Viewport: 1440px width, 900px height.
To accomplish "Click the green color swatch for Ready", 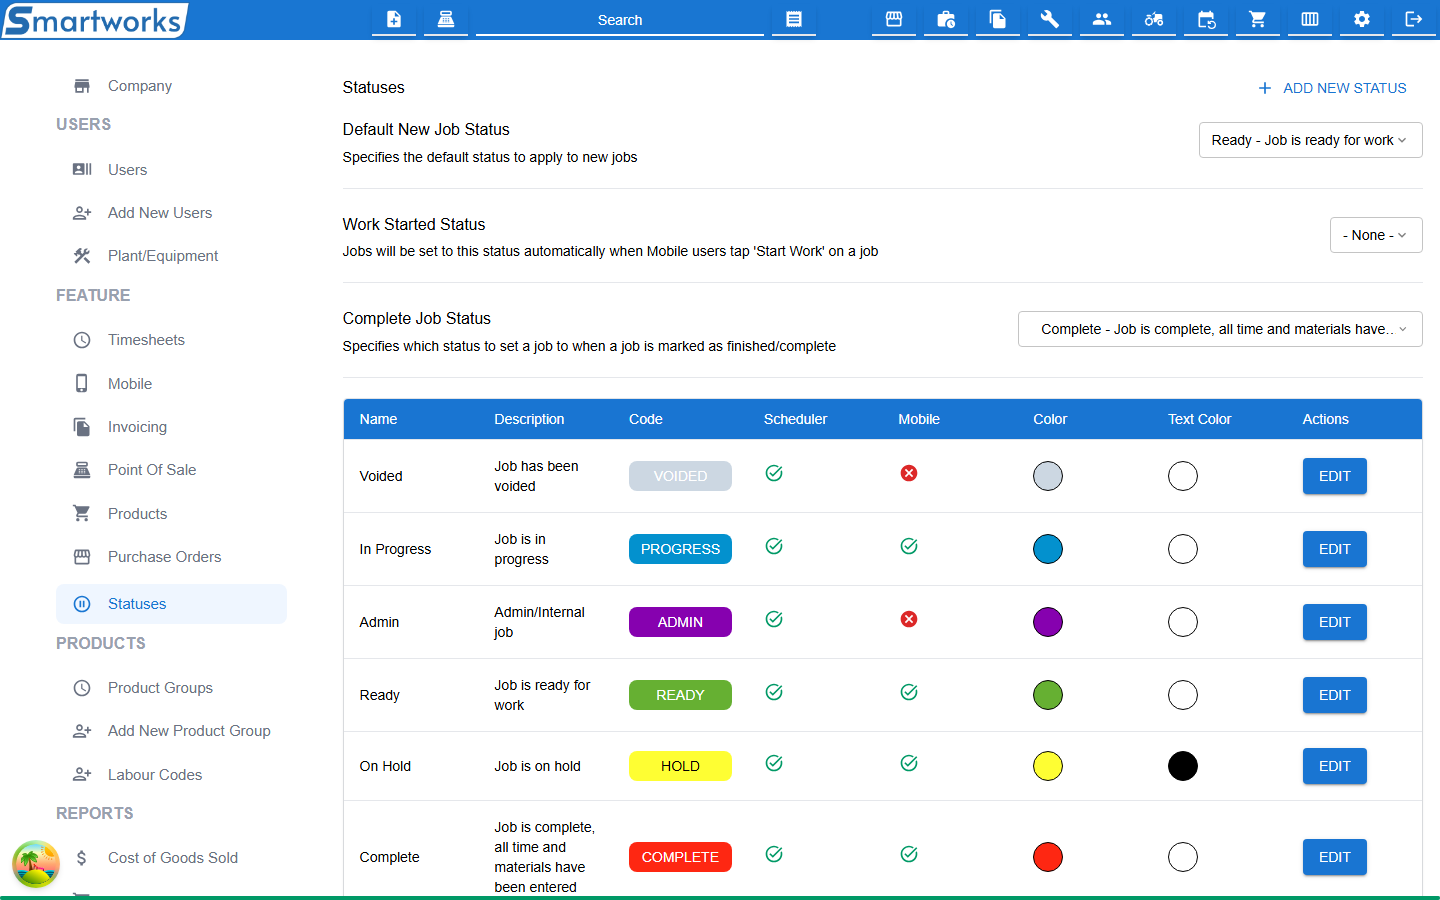I will 1048,695.
